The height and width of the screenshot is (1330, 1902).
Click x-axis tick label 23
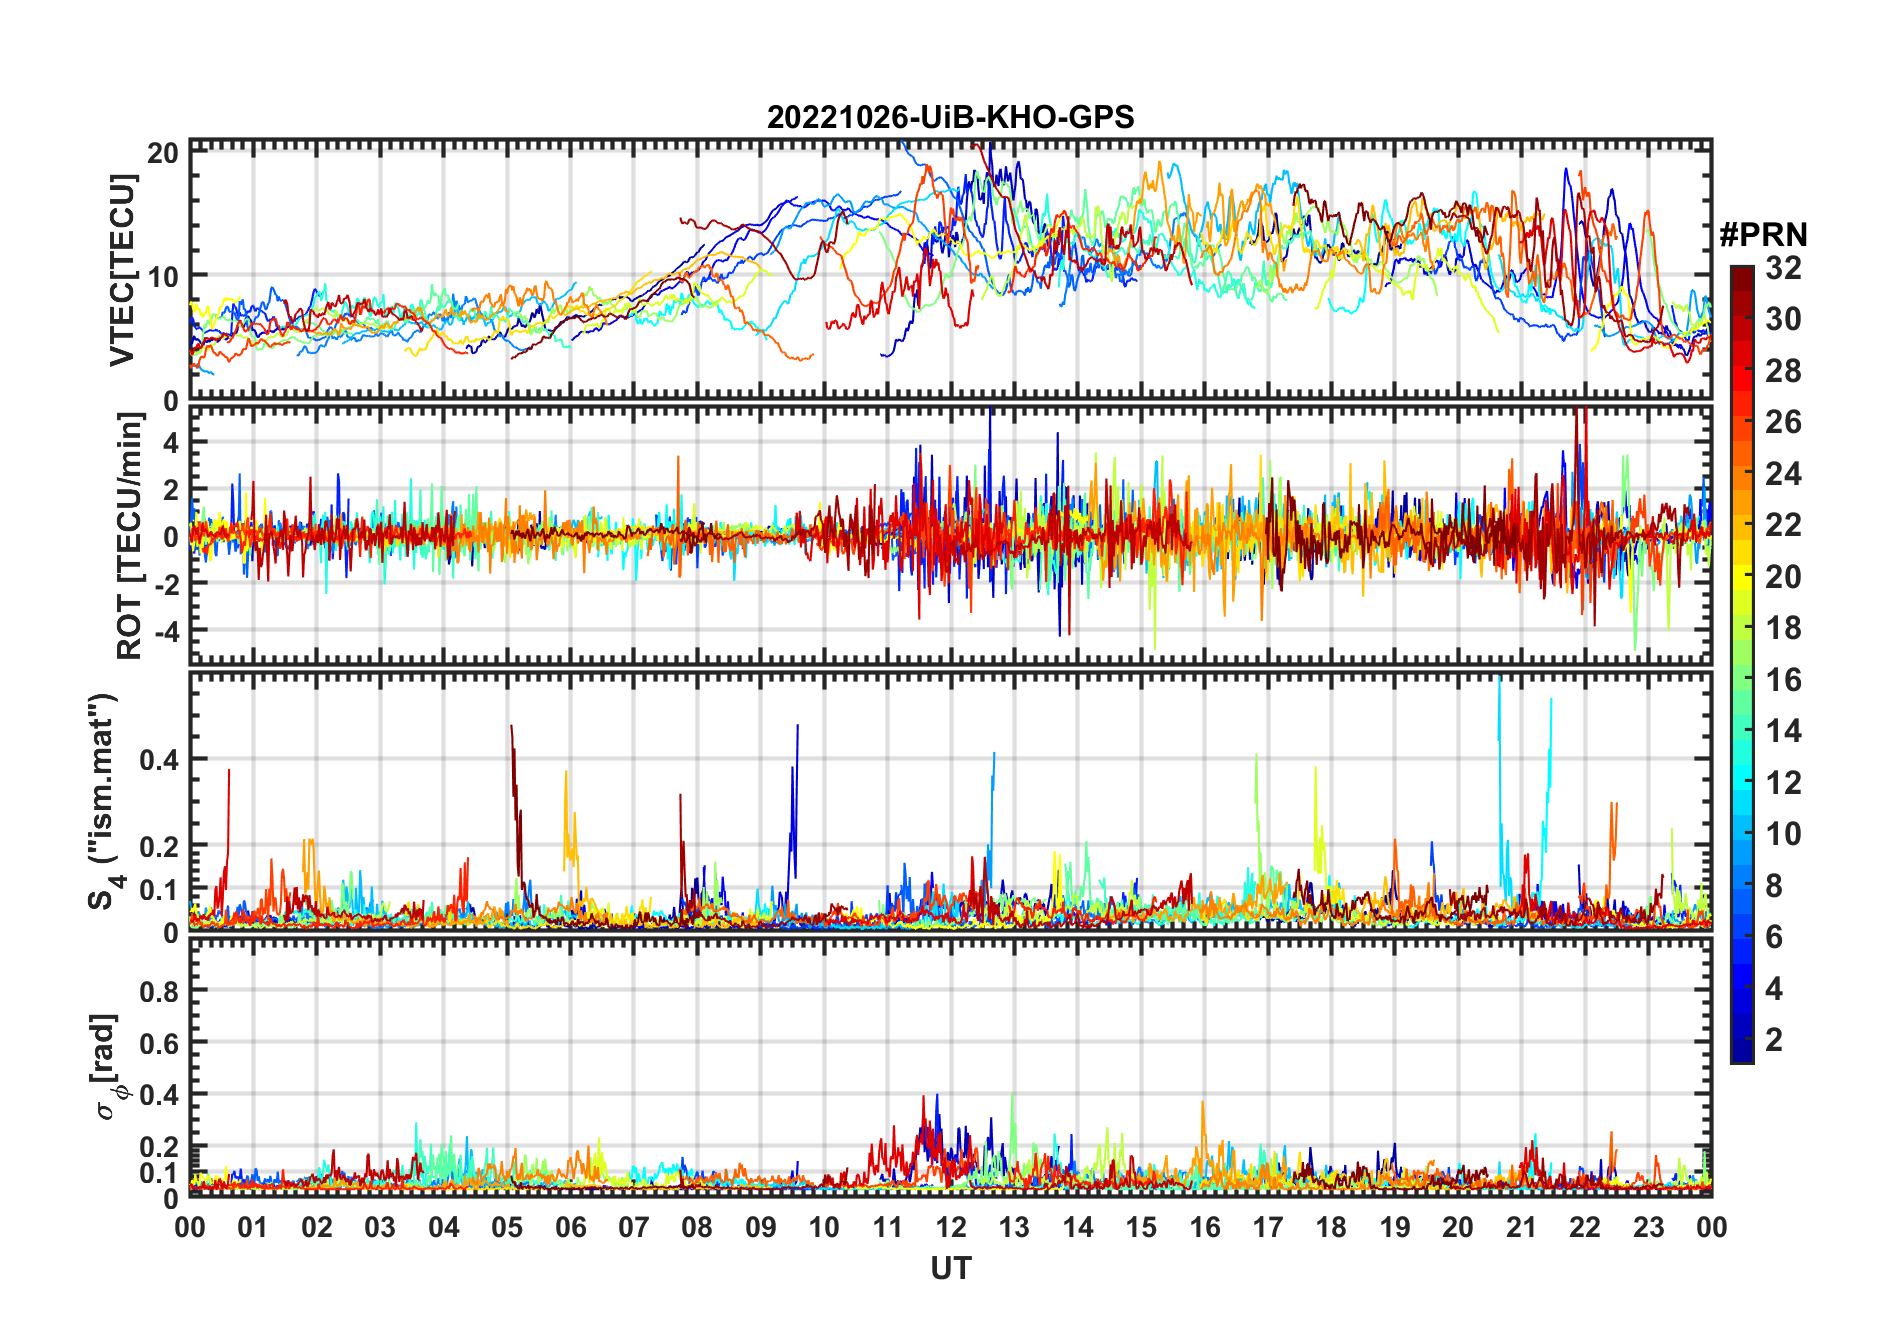pyautogui.click(x=1648, y=1227)
